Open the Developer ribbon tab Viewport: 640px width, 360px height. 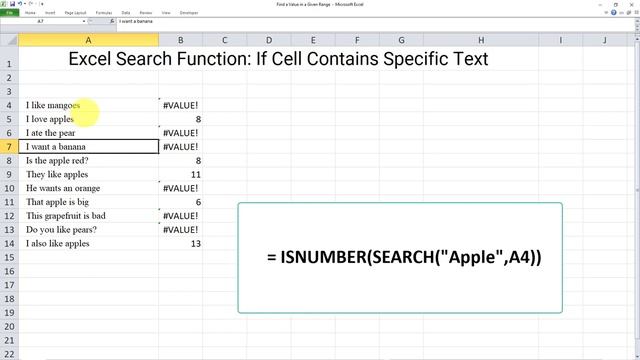189,13
